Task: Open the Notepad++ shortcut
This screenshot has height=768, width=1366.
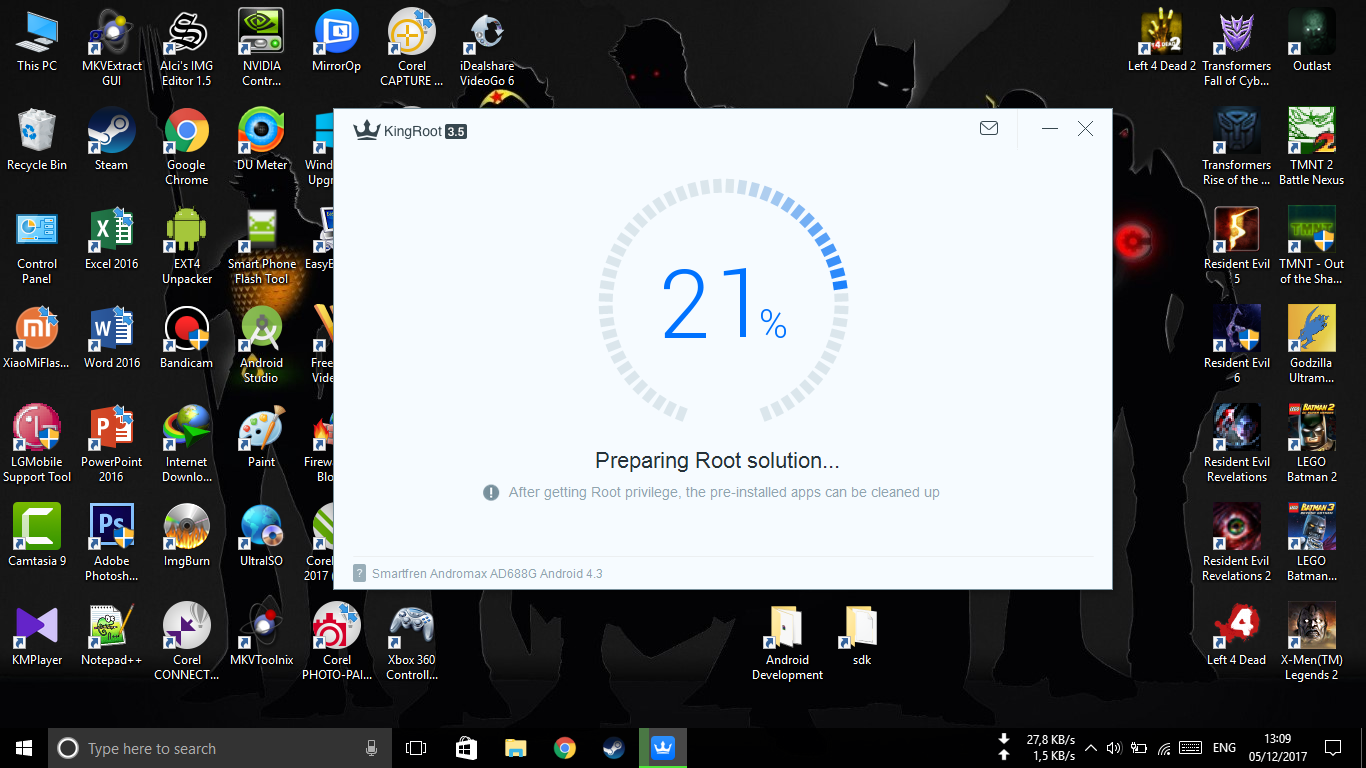Action: 112,635
